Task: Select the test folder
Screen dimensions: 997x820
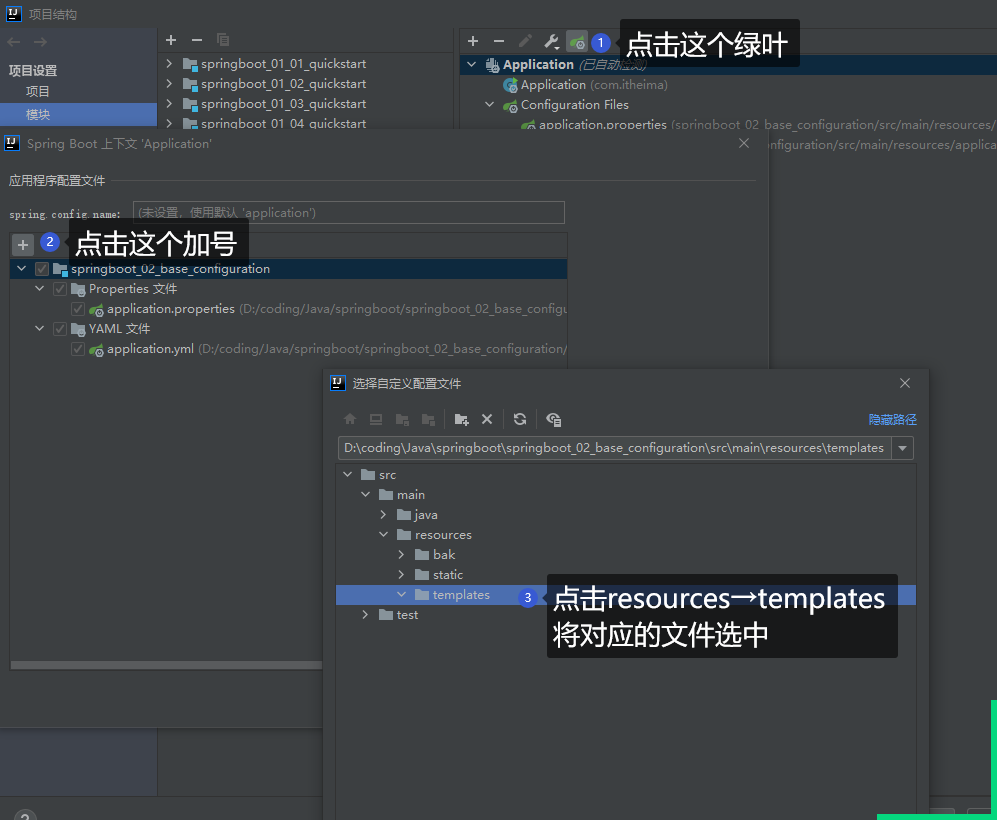Action: click(407, 615)
